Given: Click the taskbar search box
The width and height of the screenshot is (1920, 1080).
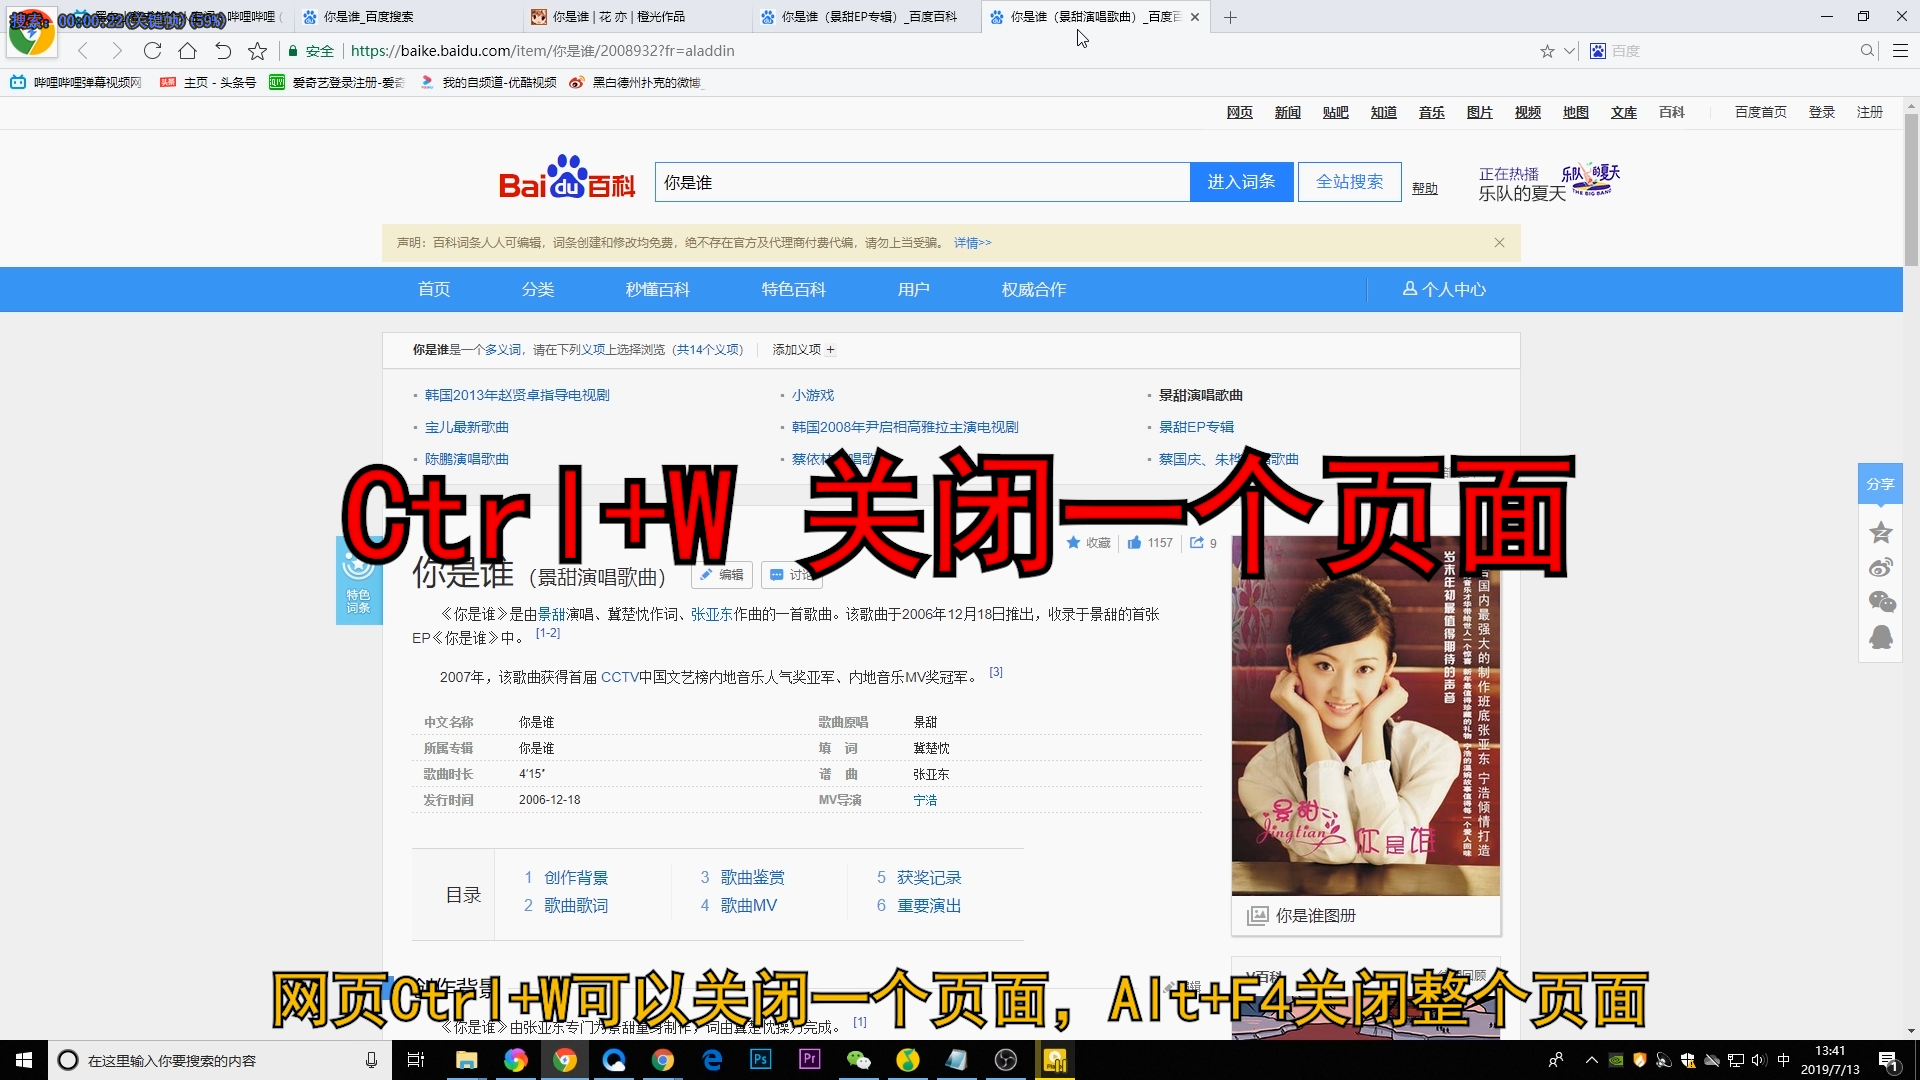Looking at the screenshot, I should (x=220, y=1060).
